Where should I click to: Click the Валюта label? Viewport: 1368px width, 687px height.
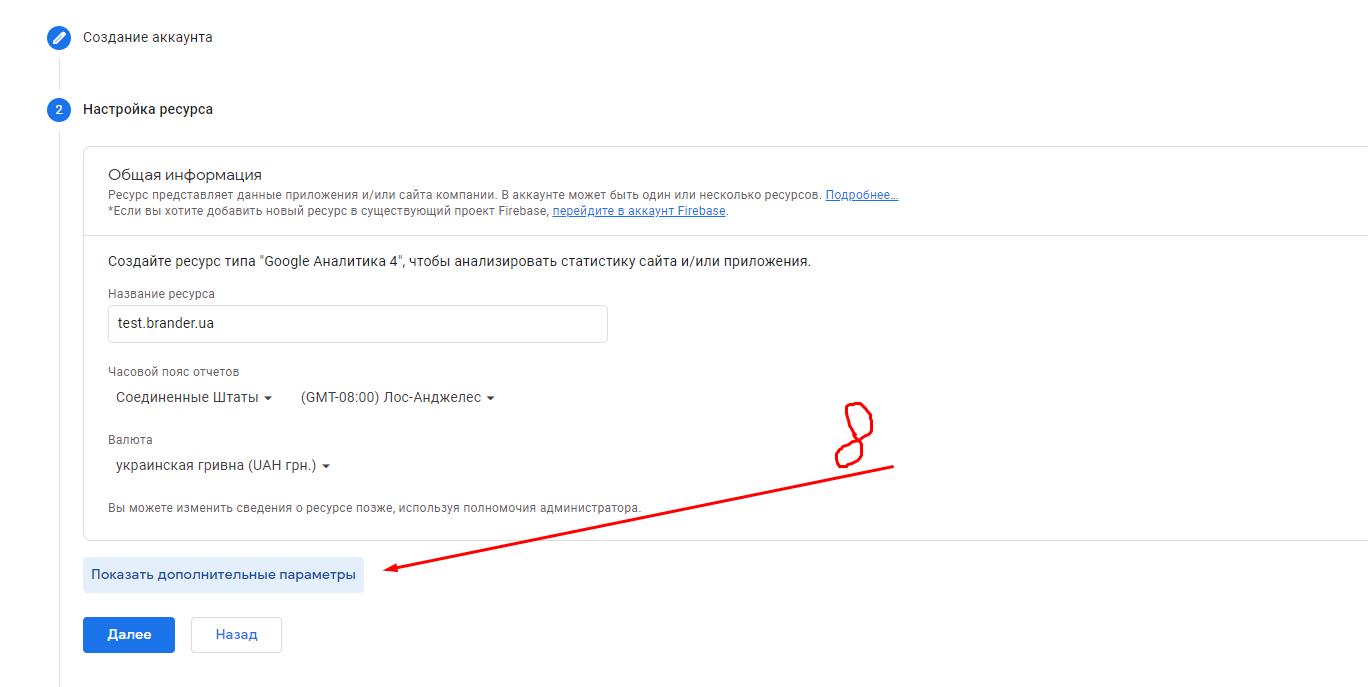130,439
